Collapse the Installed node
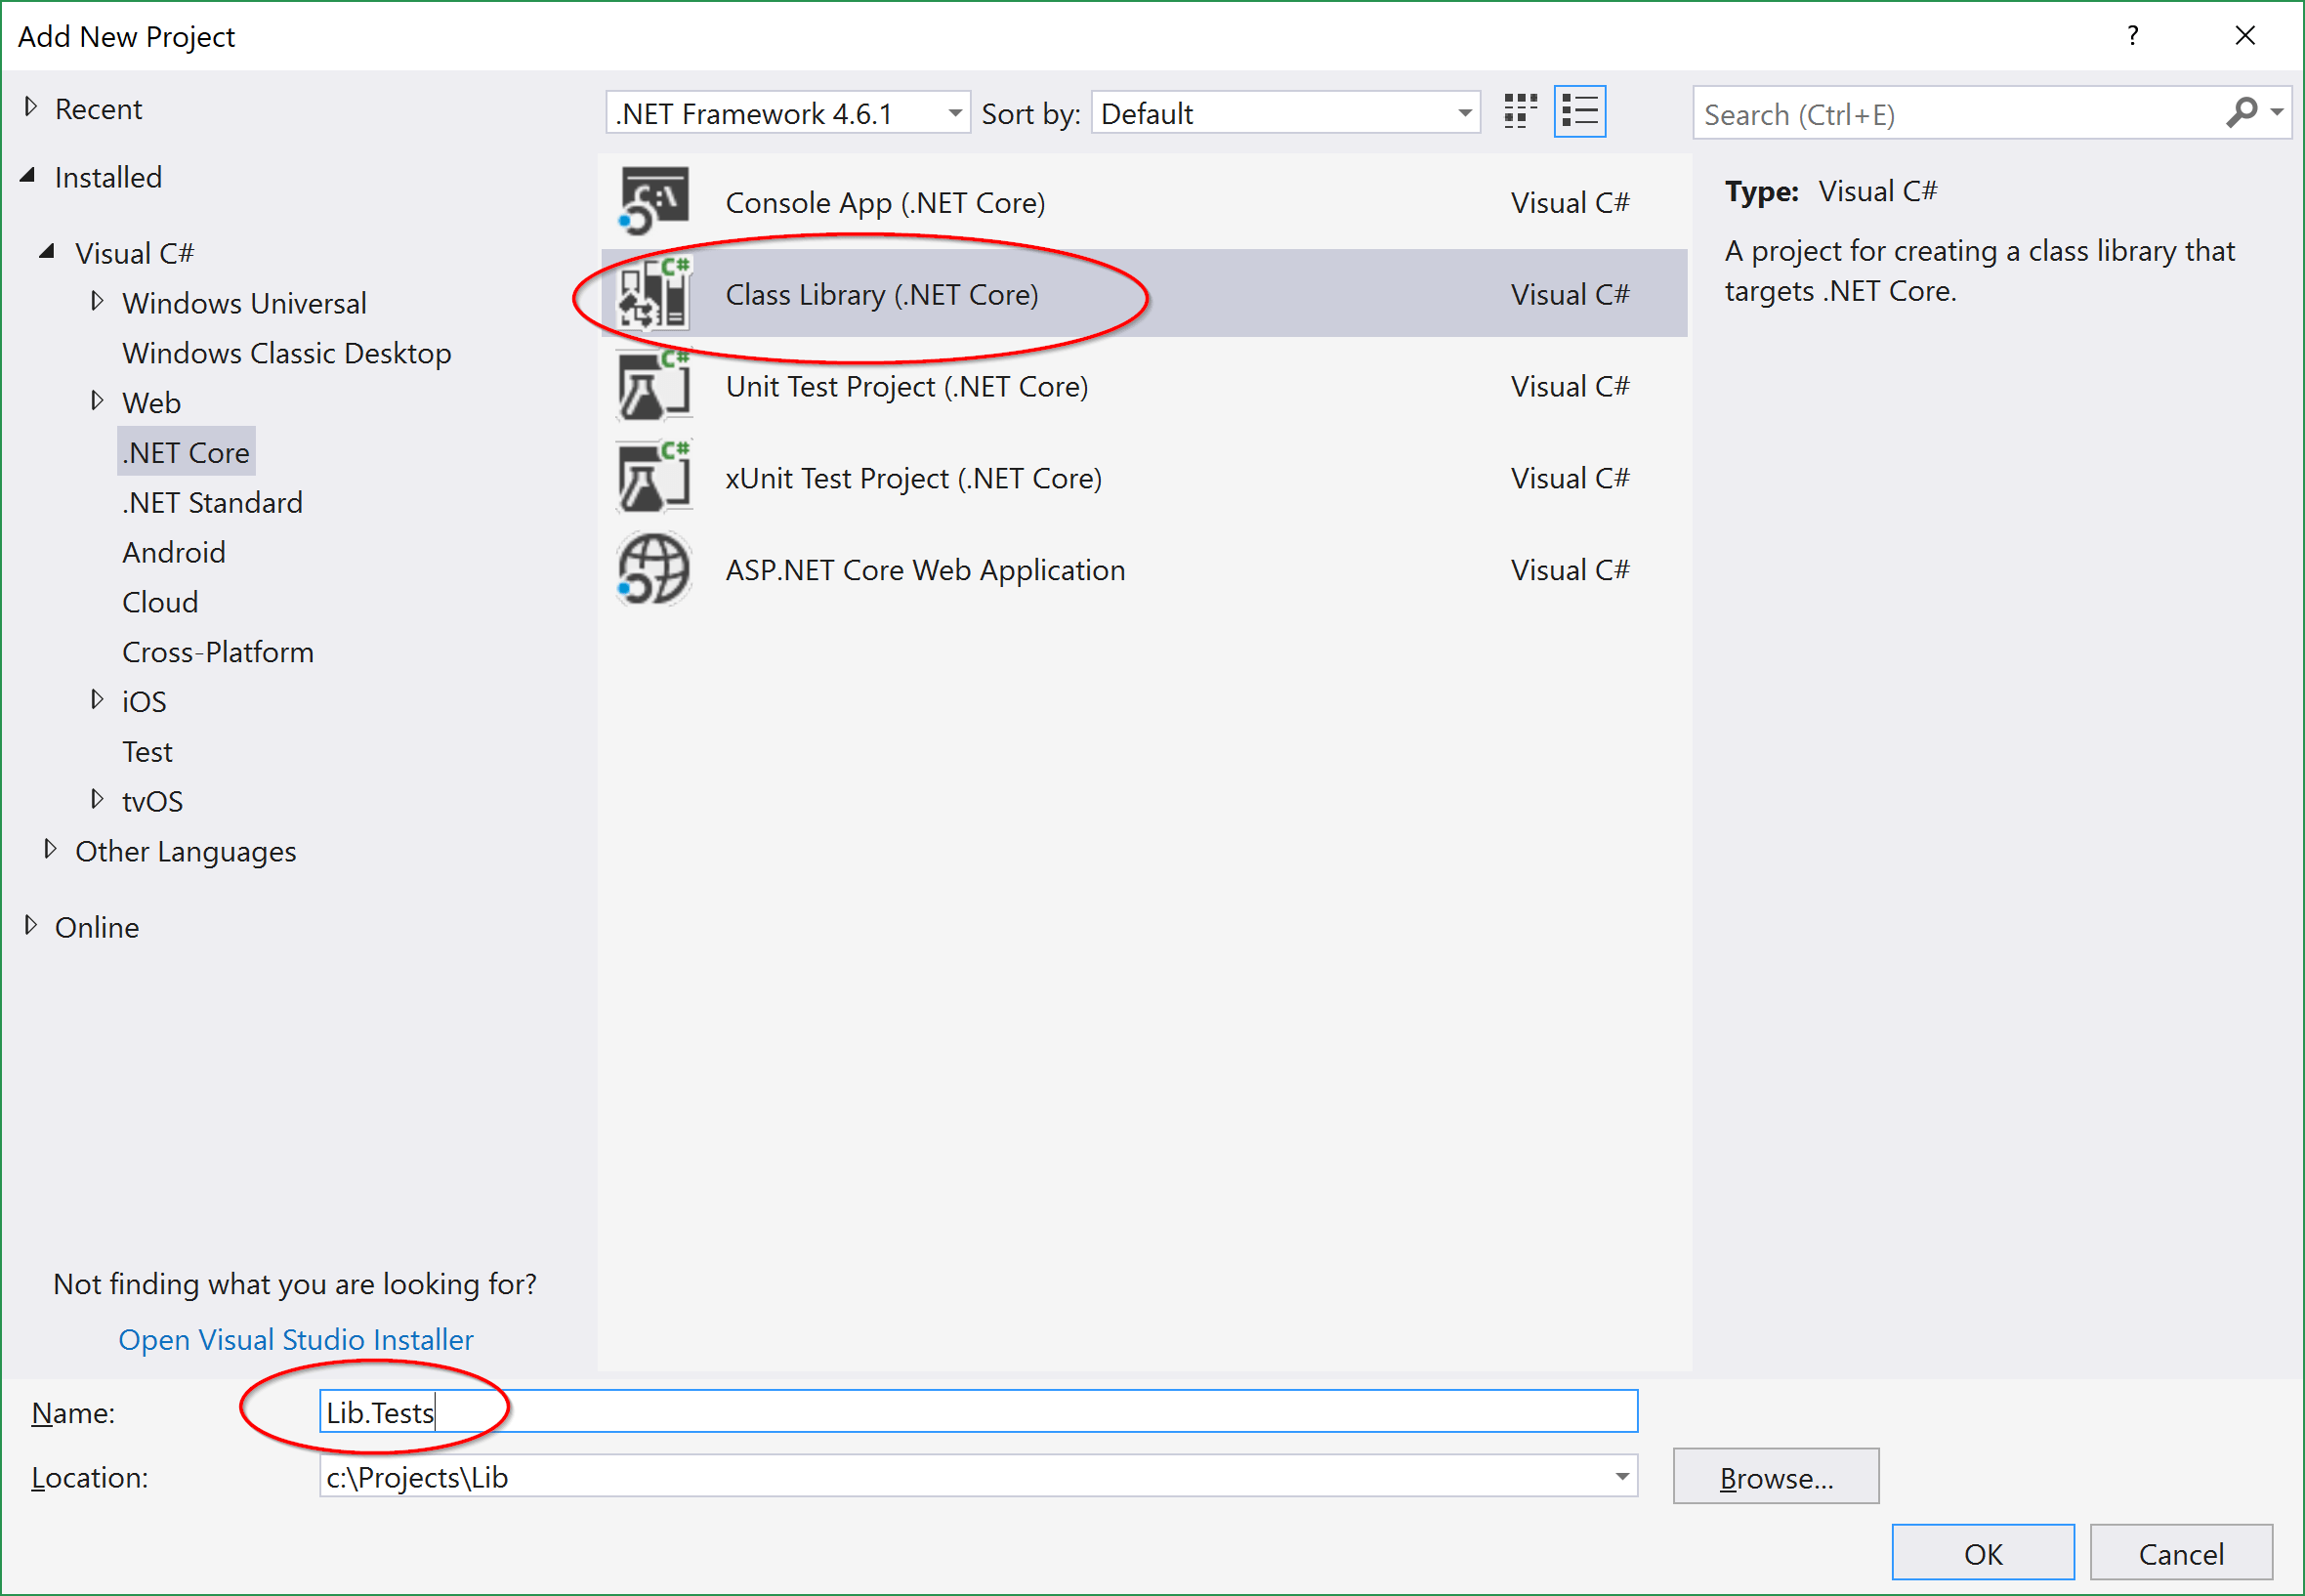Viewport: 2305px width, 1596px height. click(29, 176)
